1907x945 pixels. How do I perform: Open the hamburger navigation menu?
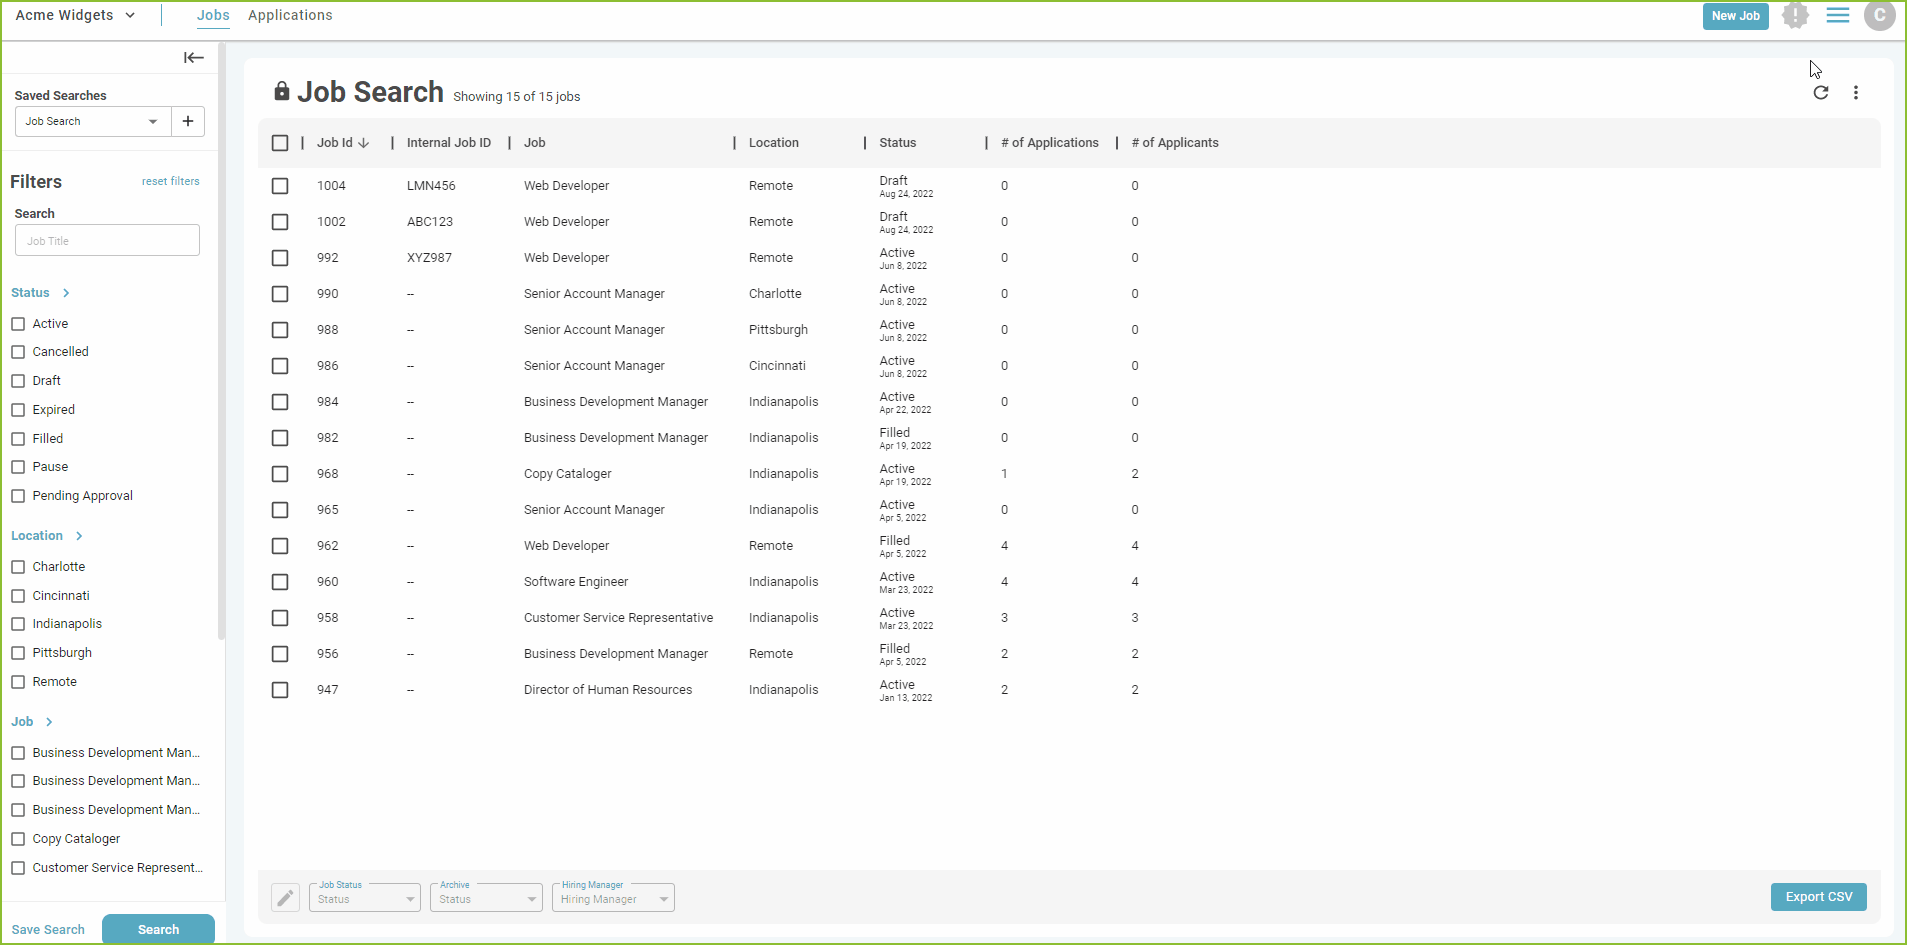(x=1838, y=16)
